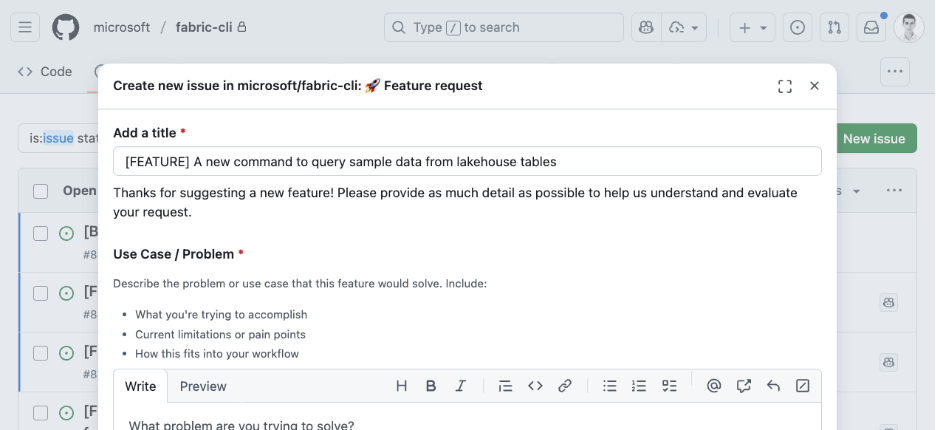The height and width of the screenshot is (430, 936).
Task: Open the repository more options ellipsis menu
Action: (895, 71)
